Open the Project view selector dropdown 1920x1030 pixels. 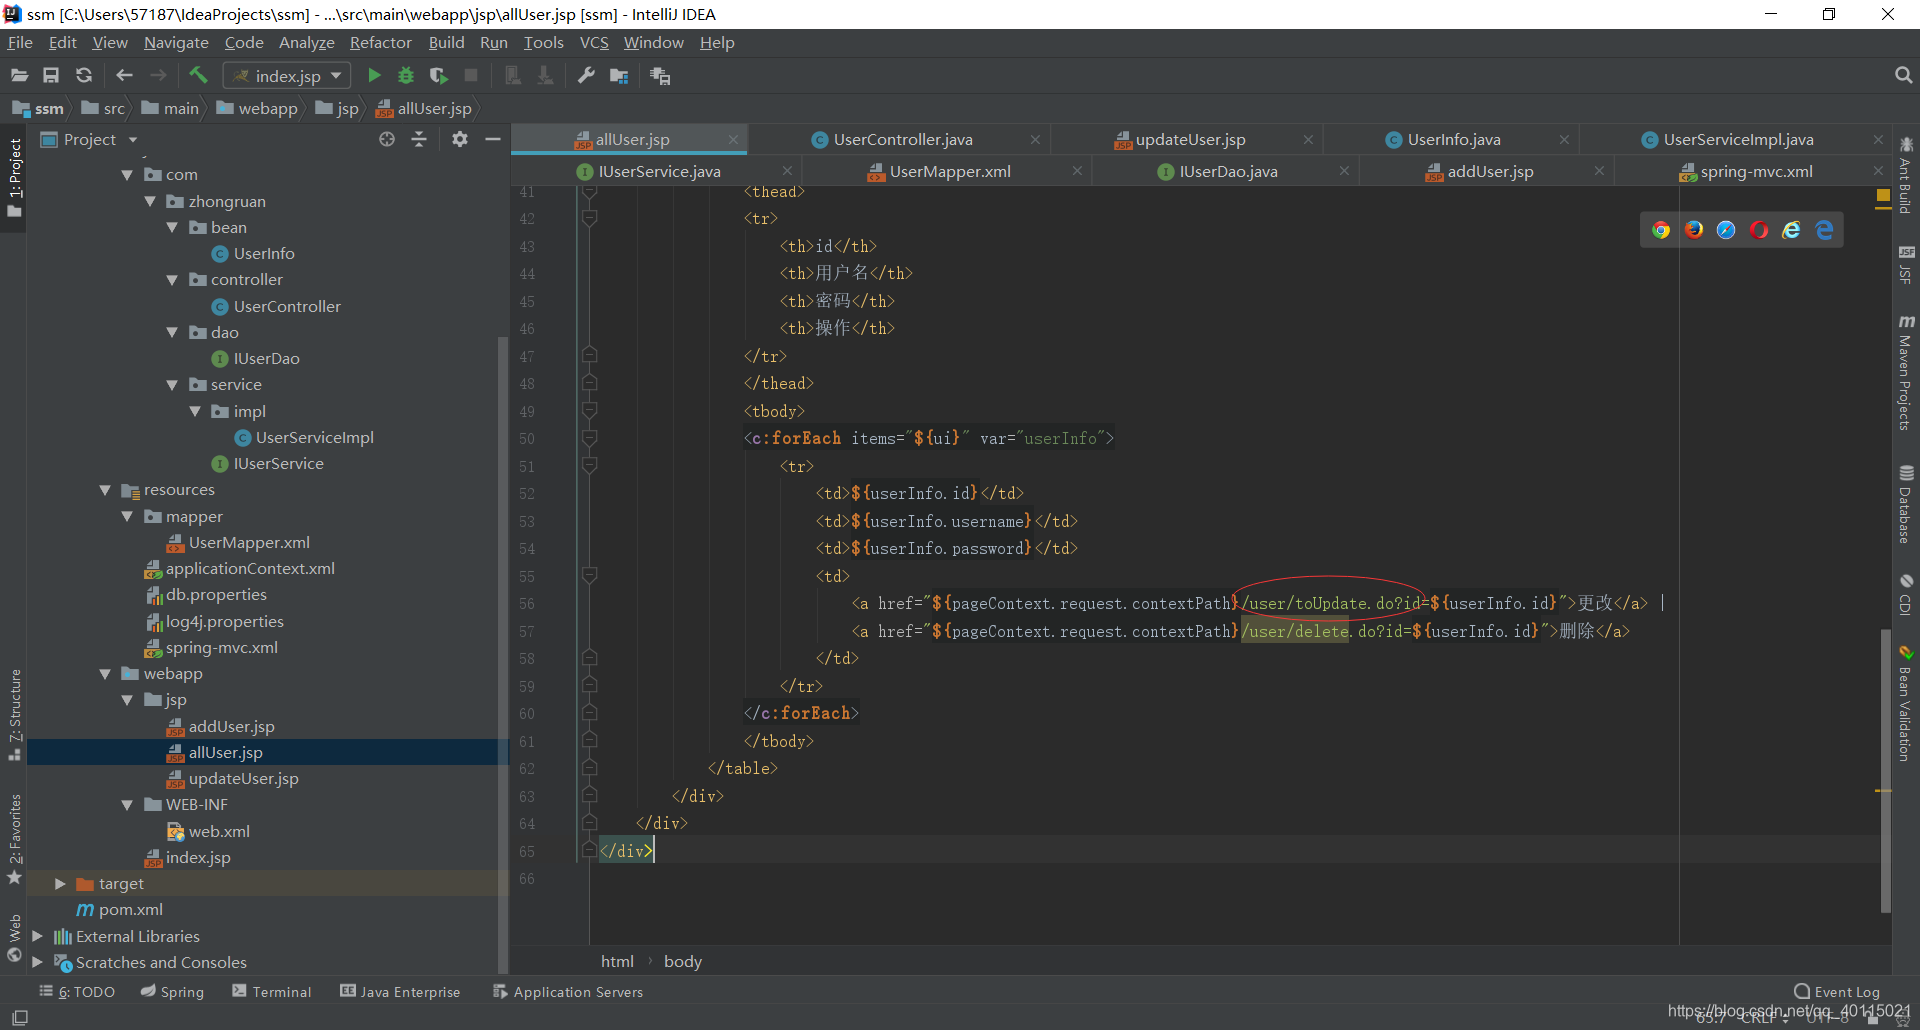(90, 140)
